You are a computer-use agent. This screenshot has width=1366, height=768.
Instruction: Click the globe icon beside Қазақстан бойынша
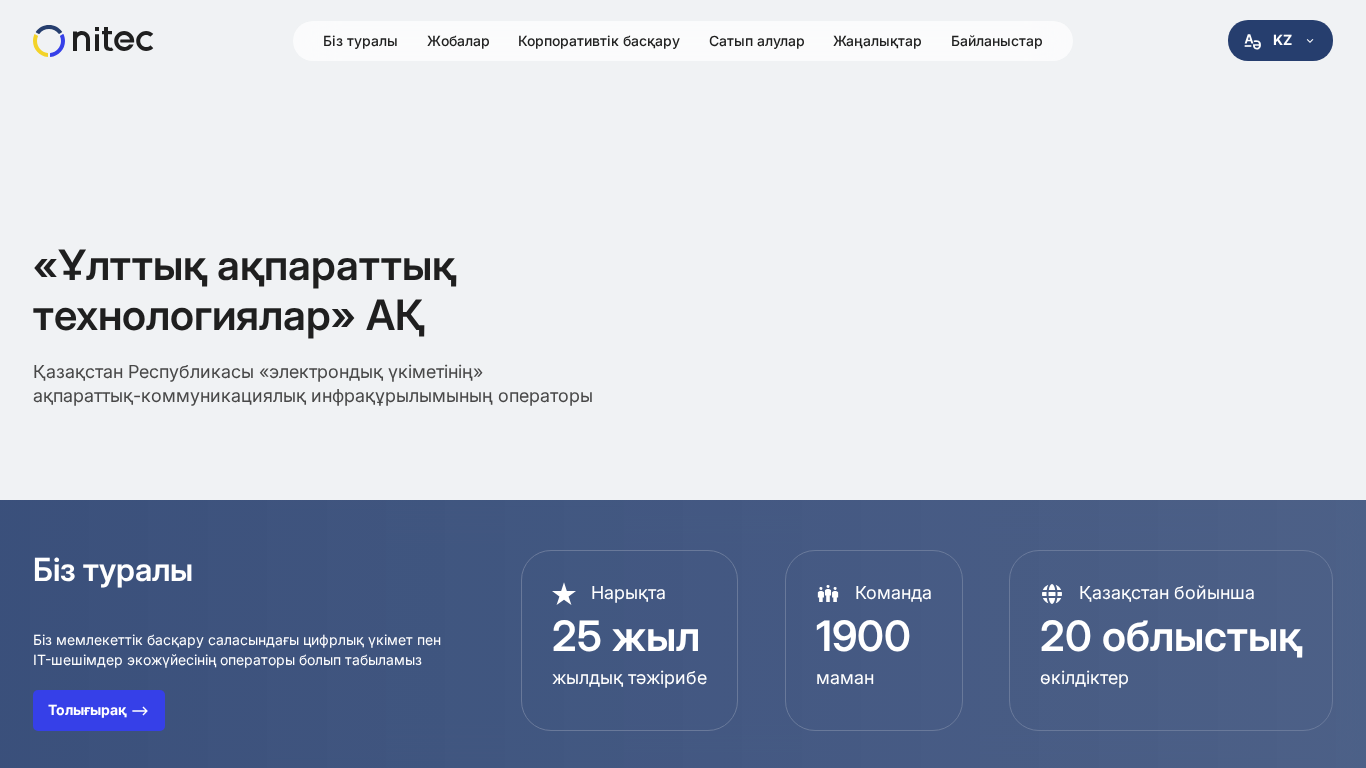[x=1052, y=594]
